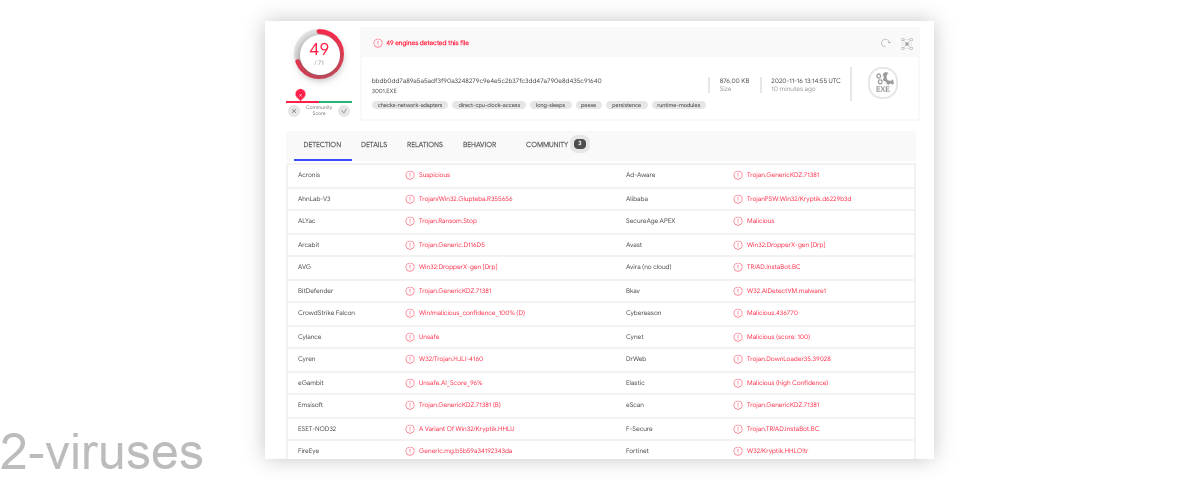Select the 'persistence' tag
The image size is (1200, 480).
[626, 105]
